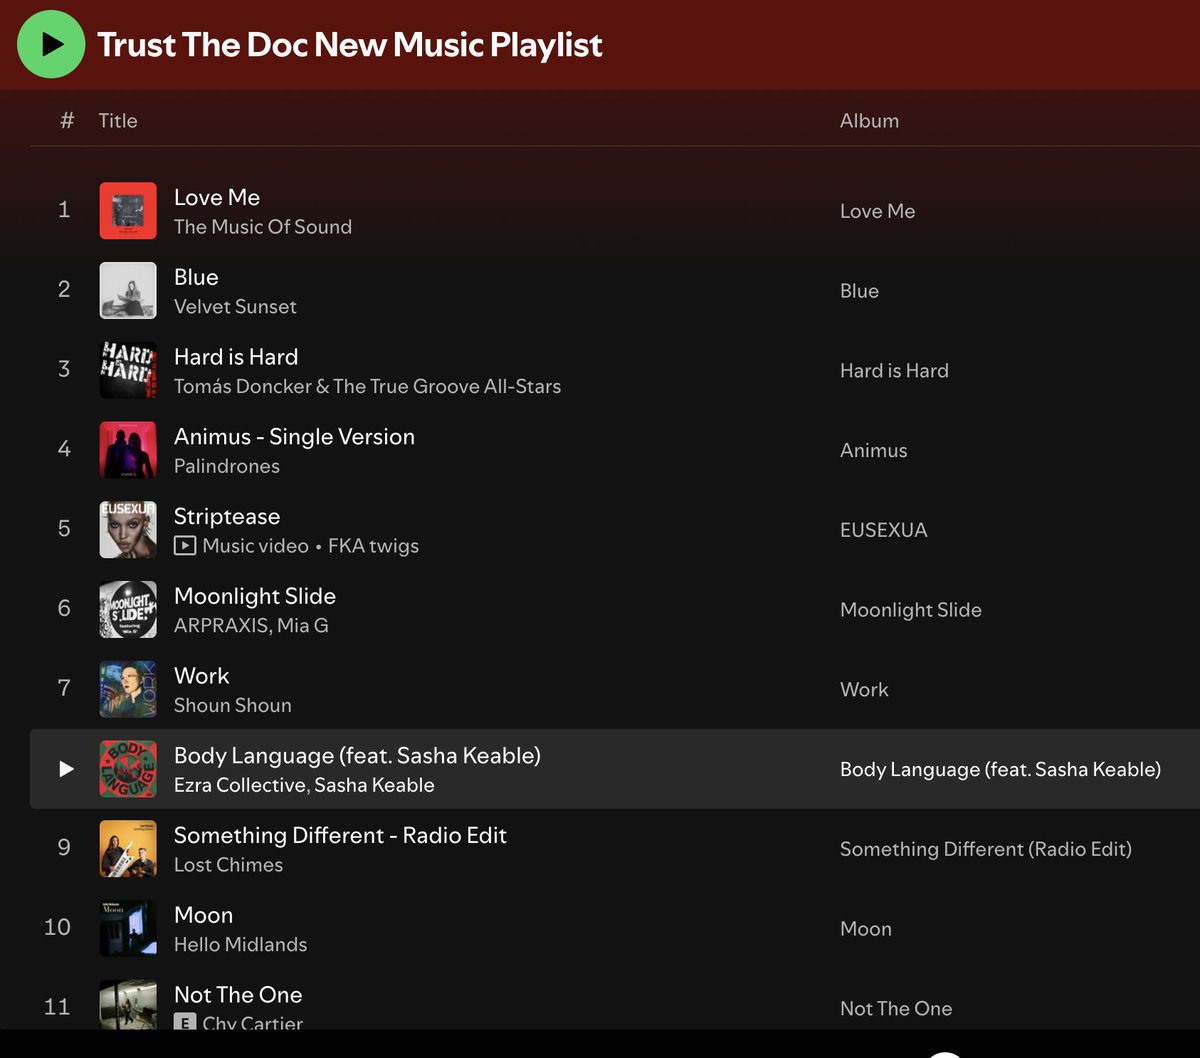The width and height of the screenshot is (1200, 1058).
Task: Open the album EUSEXUA
Action: [x=884, y=530]
